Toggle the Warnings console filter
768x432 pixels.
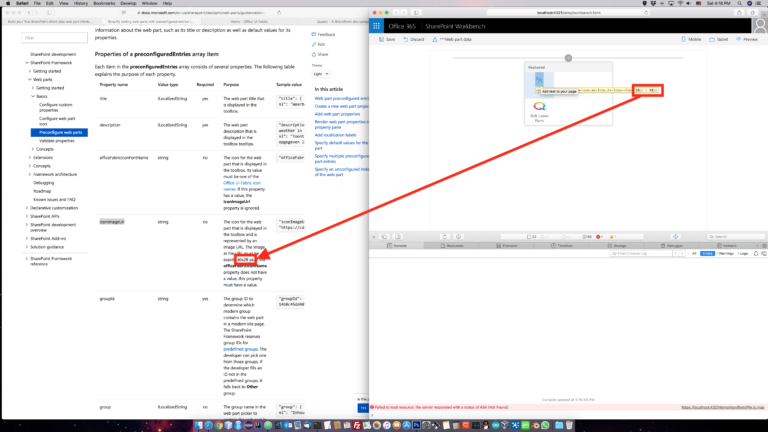tap(725, 253)
